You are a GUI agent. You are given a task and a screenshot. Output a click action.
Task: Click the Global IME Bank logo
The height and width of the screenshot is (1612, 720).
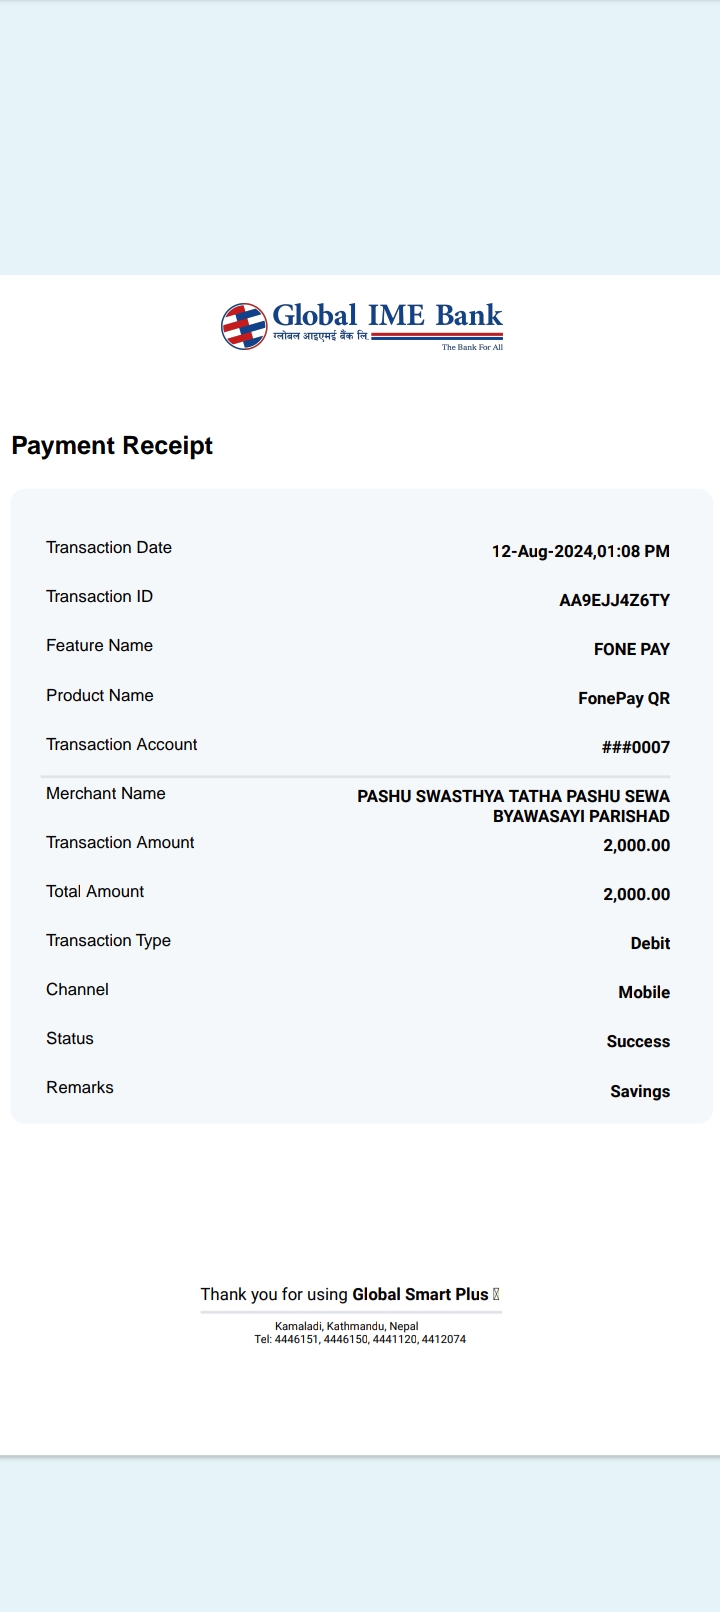362,326
